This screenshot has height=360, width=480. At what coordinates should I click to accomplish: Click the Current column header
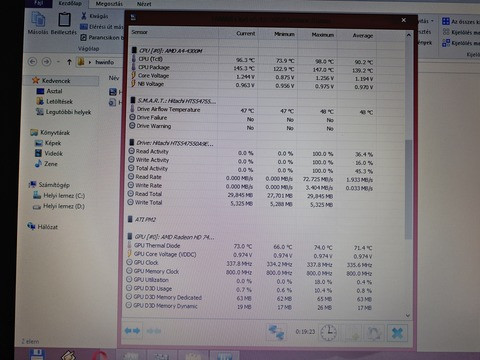coord(238,33)
